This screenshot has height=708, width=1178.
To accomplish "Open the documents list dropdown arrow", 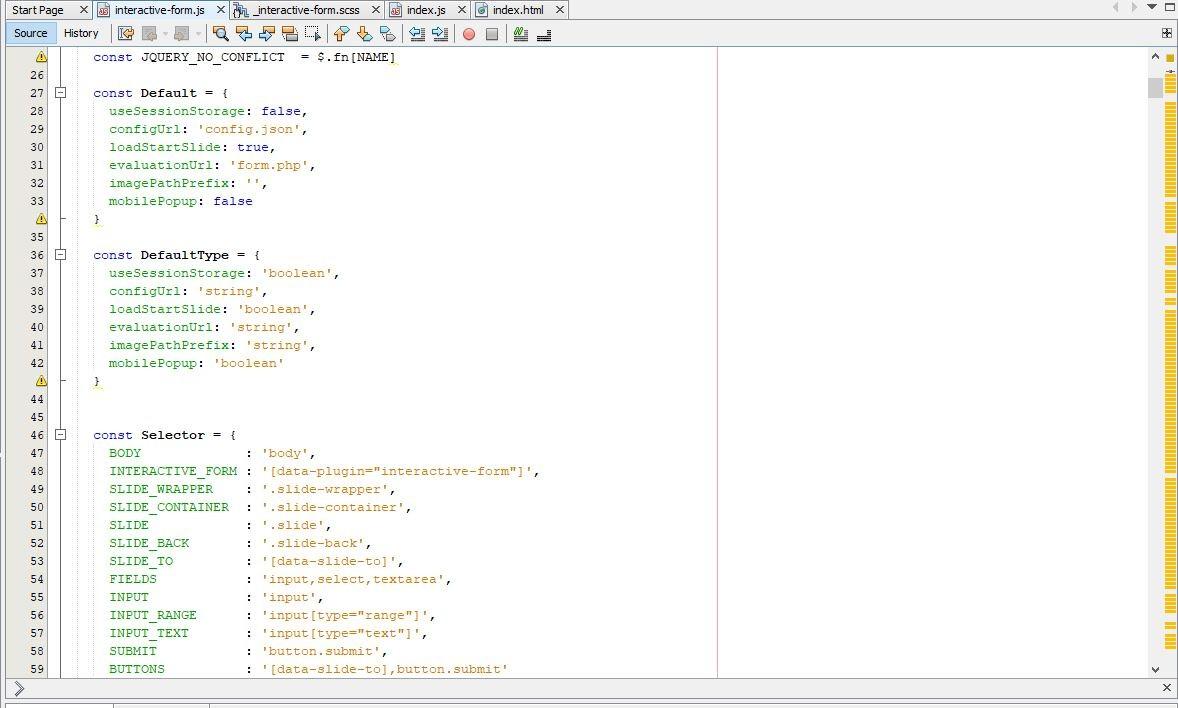I will click(x=1152, y=8).
